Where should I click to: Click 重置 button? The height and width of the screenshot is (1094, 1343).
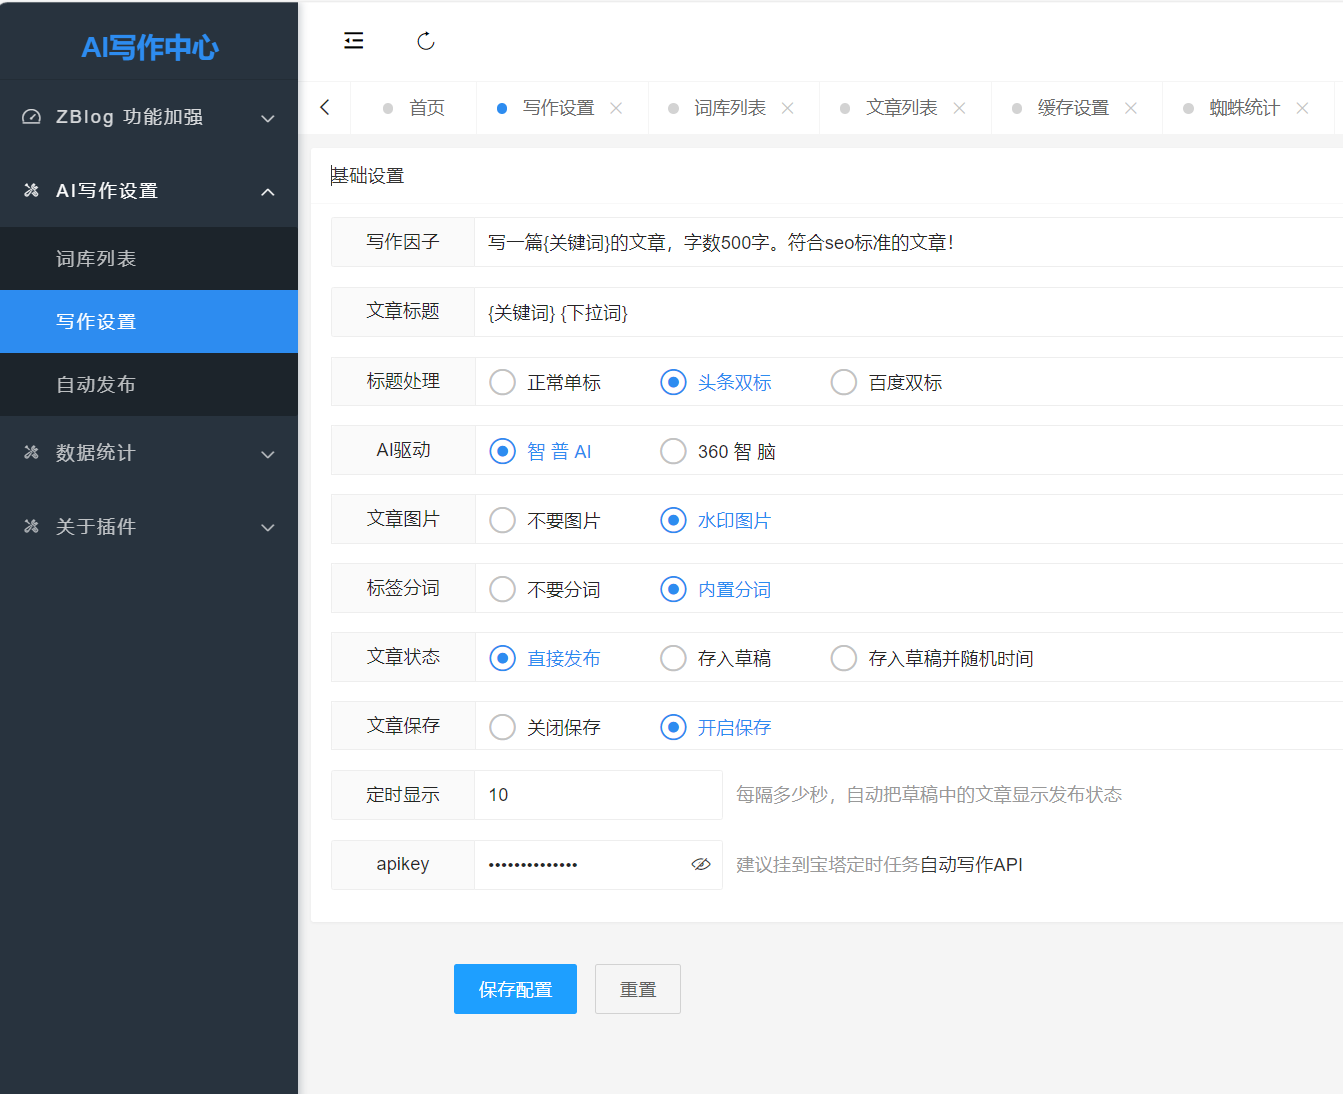(638, 989)
